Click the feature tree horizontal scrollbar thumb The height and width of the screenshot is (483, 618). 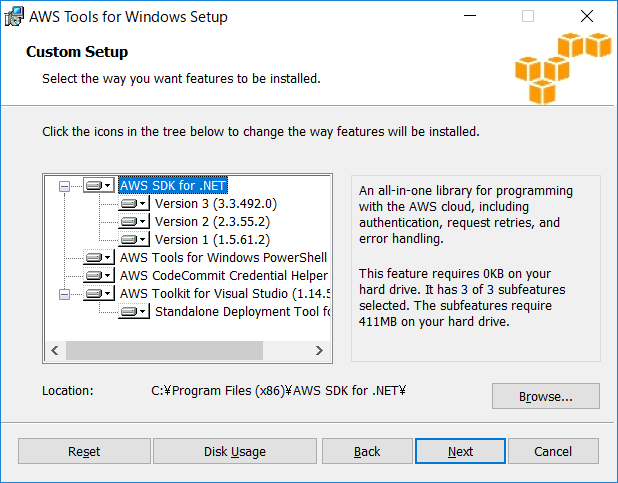(164, 351)
